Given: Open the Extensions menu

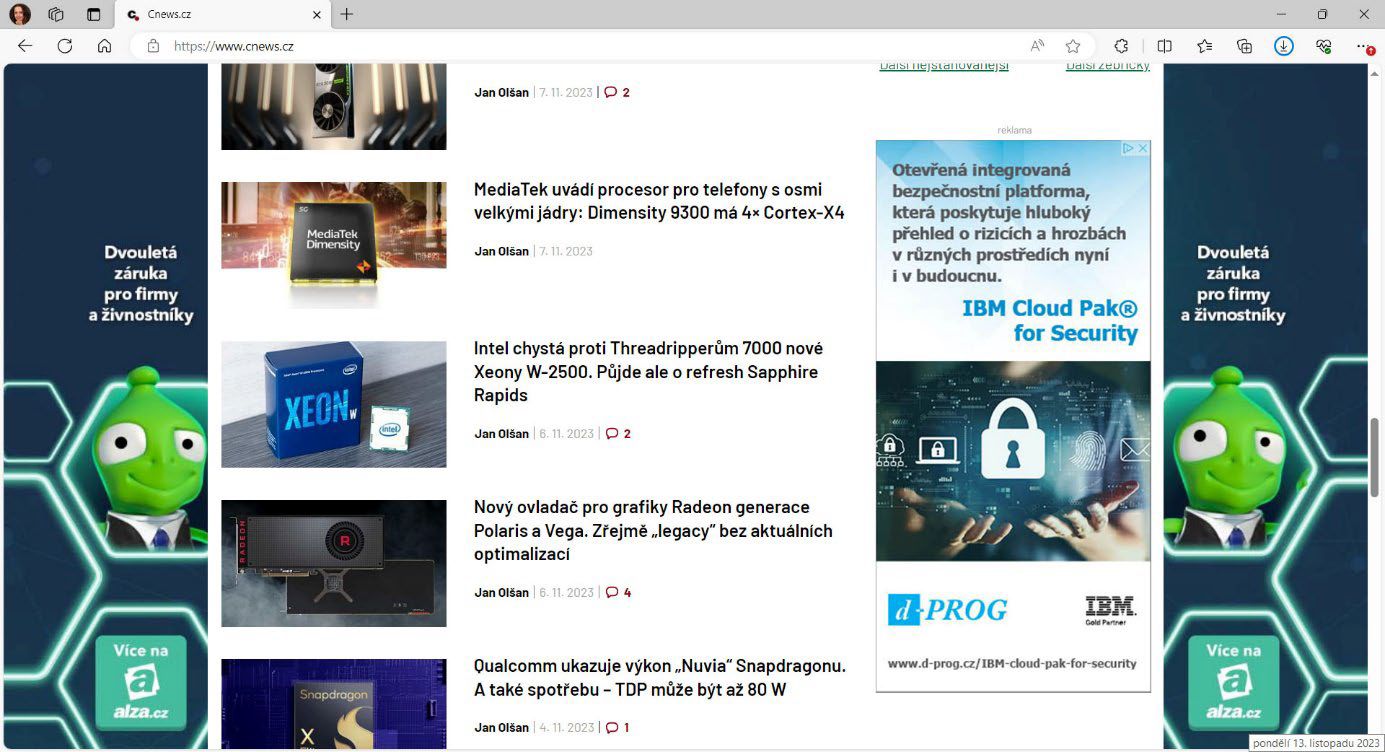Looking at the screenshot, I should (x=1121, y=46).
